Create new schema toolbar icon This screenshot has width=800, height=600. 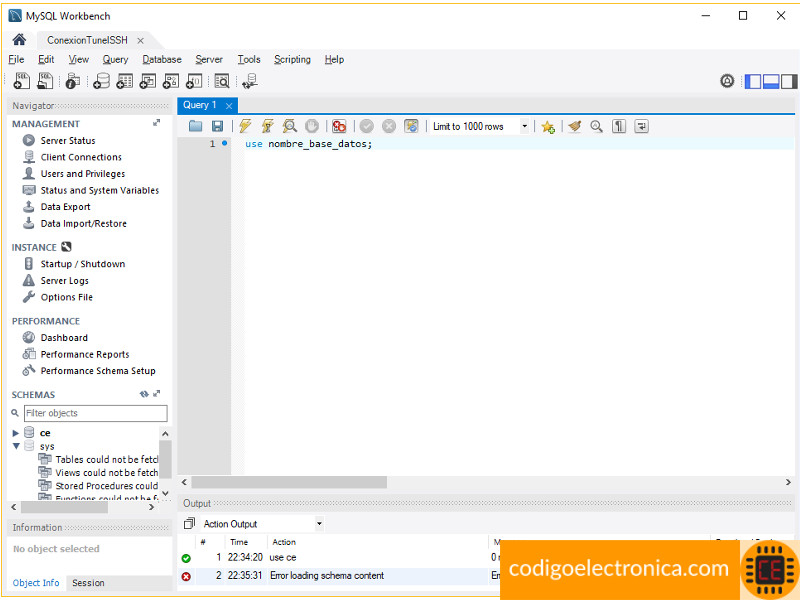(101, 81)
